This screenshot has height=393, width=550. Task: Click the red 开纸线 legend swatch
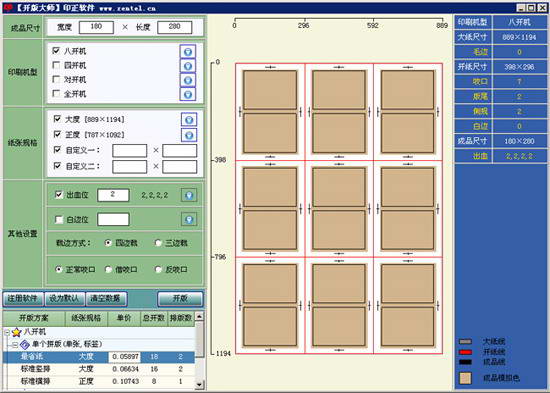465,352
